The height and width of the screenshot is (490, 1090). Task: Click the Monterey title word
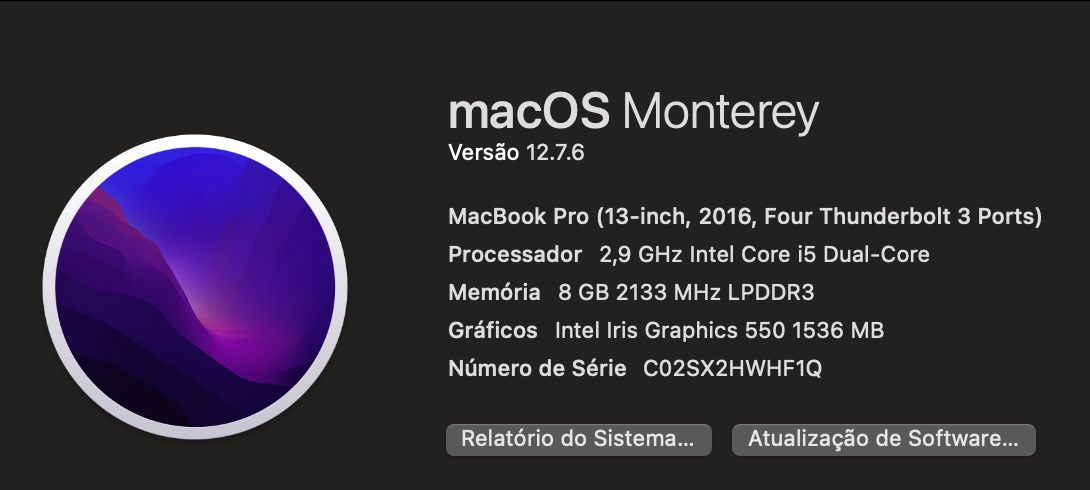(720, 113)
